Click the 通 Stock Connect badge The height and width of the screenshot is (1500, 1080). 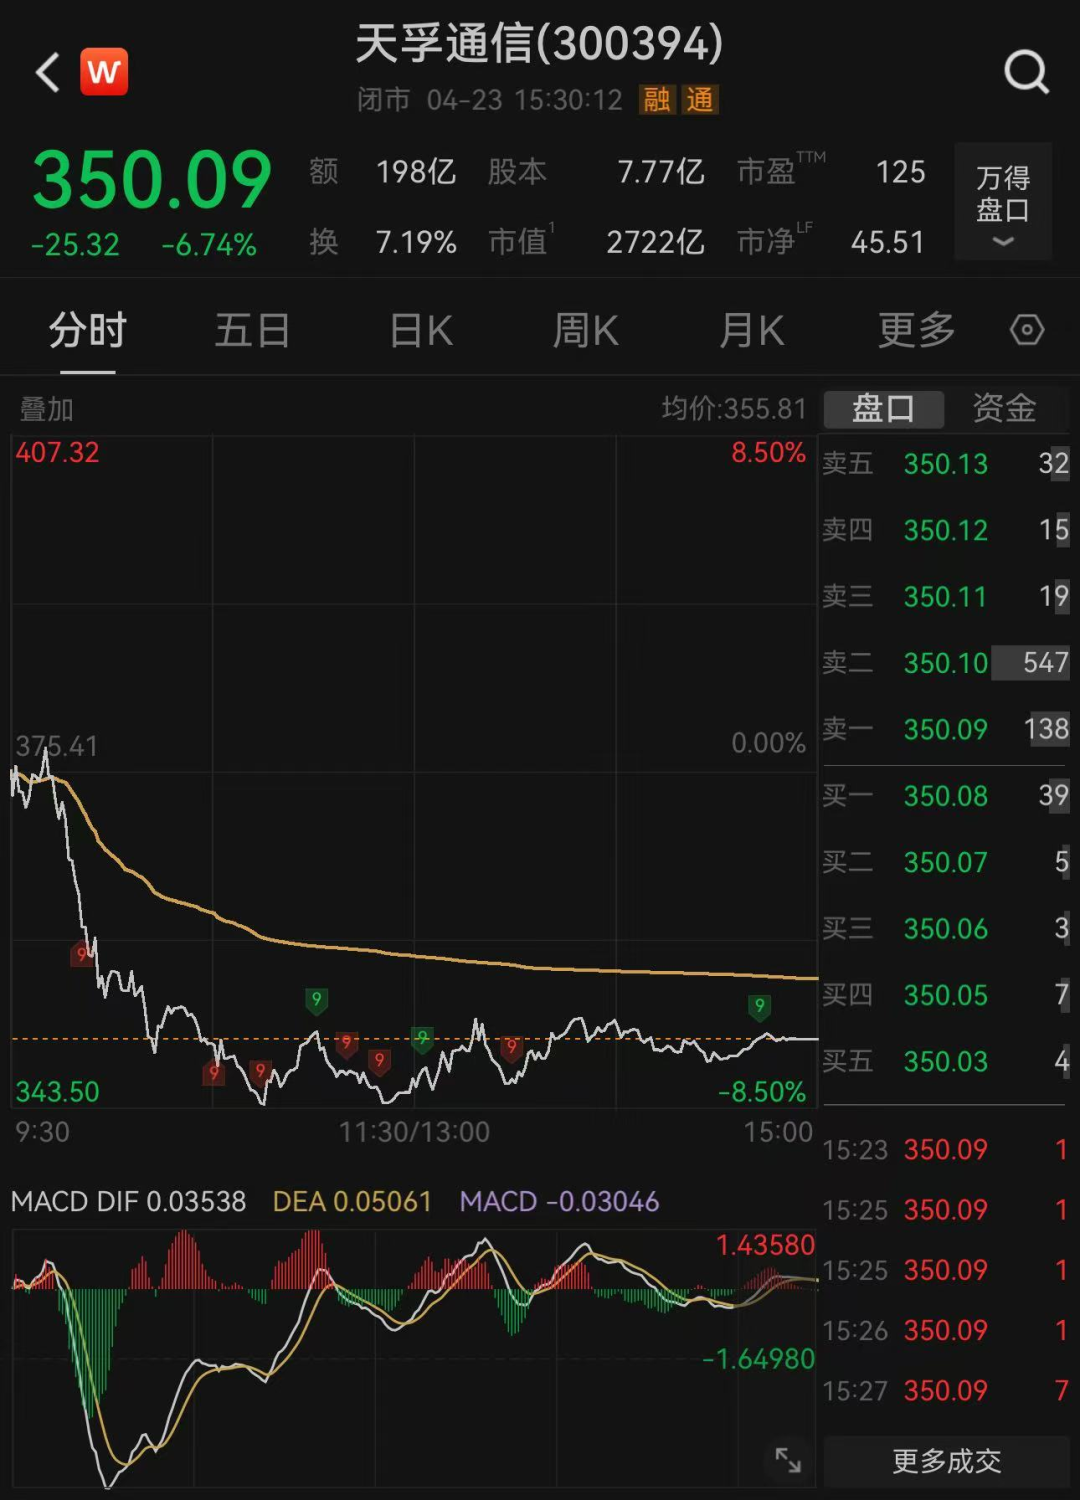pyautogui.click(x=700, y=100)
